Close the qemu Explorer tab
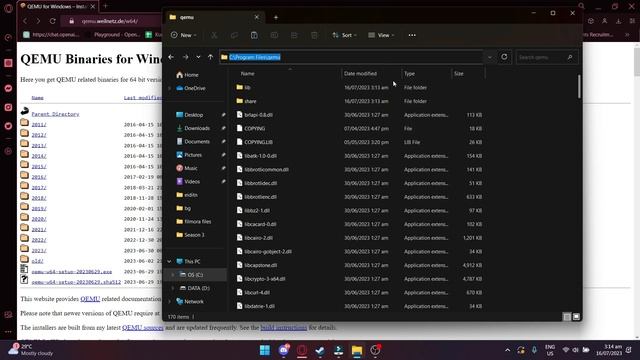Screen dimensions: 640x360 (x=256, y=17)
